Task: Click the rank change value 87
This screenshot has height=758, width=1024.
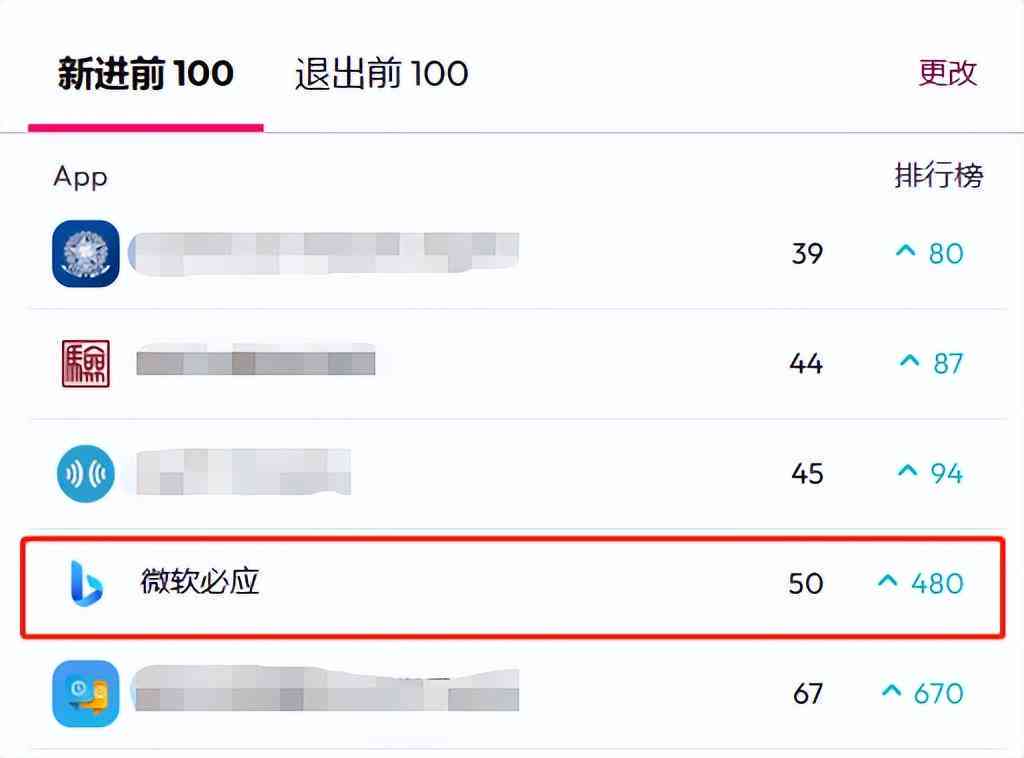Action: pyautogui.click(x=948, y=364)
